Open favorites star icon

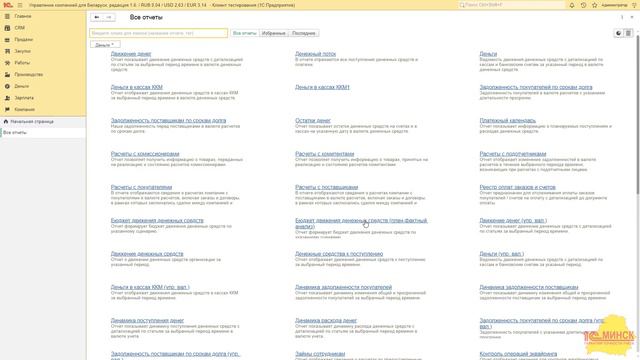point(594,5)
